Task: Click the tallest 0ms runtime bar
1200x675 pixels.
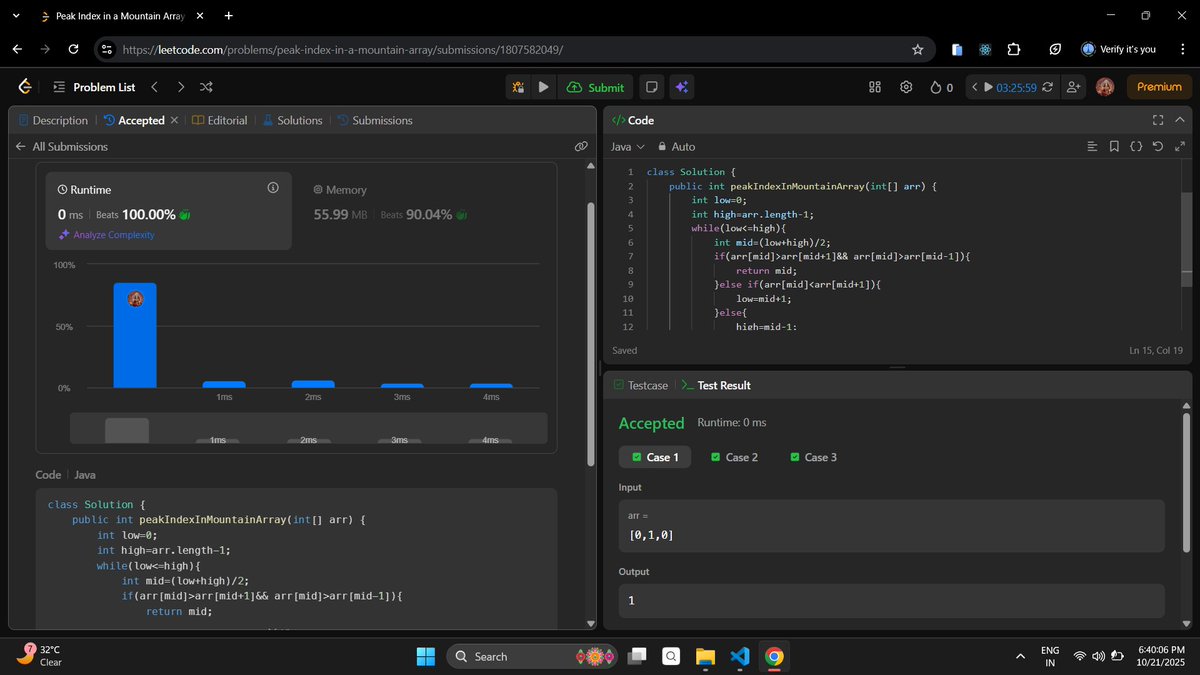Action: [x=135, y=335]
